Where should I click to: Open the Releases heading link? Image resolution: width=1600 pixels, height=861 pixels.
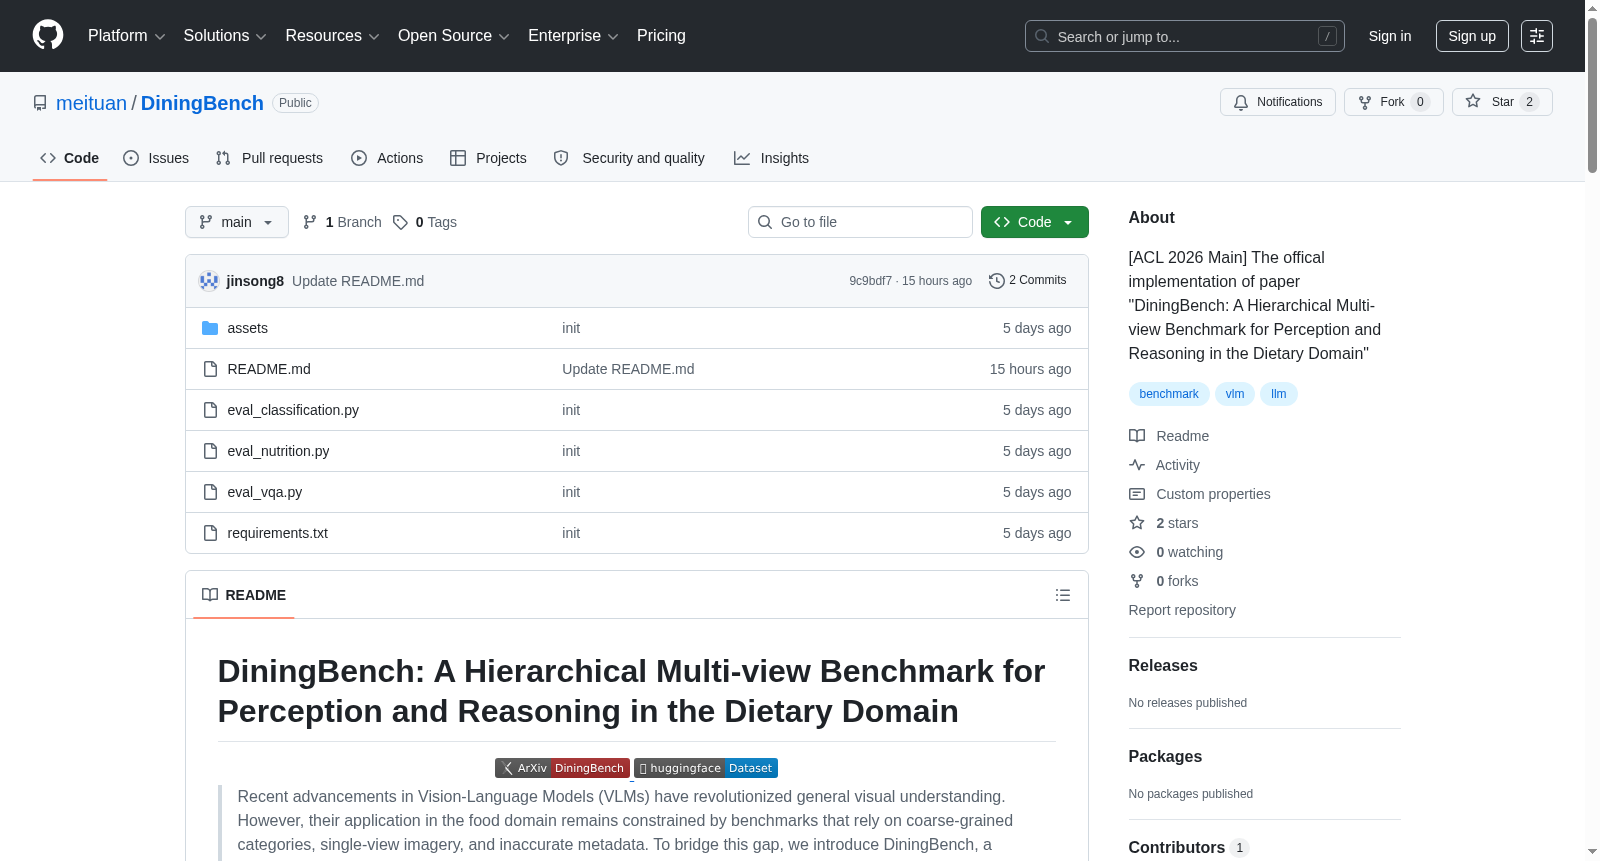[x=1163, y=666]
